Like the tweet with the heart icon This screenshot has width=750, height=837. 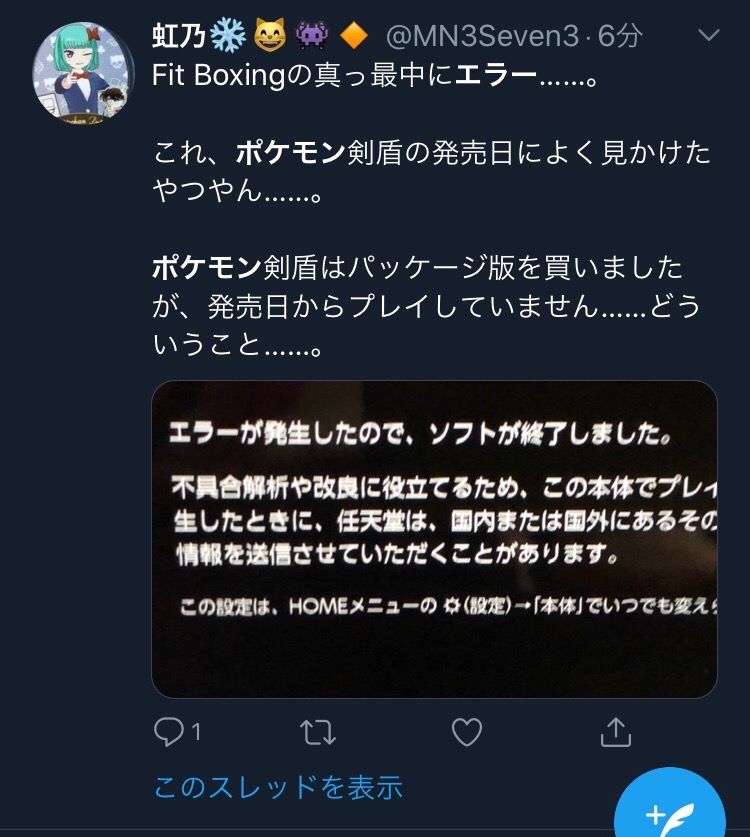467,732
